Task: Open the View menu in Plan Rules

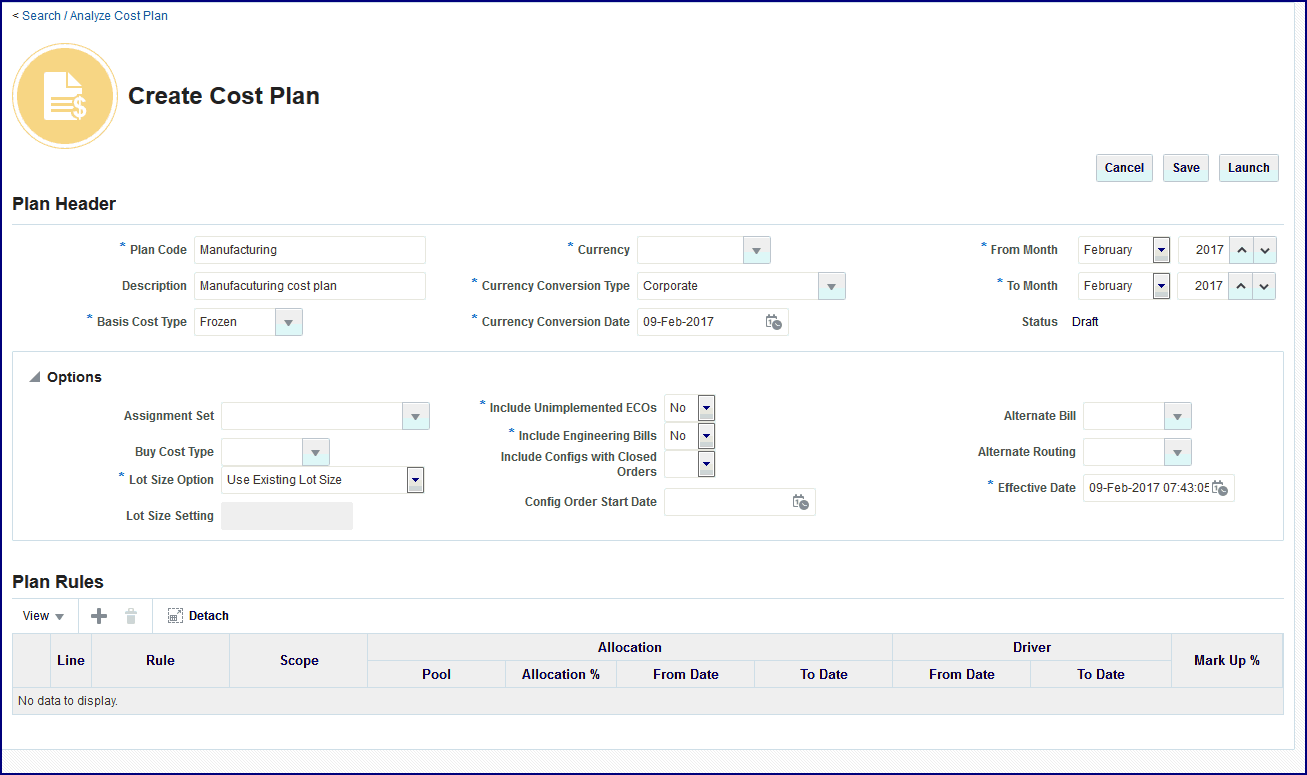Action: [x=44, y=616]
